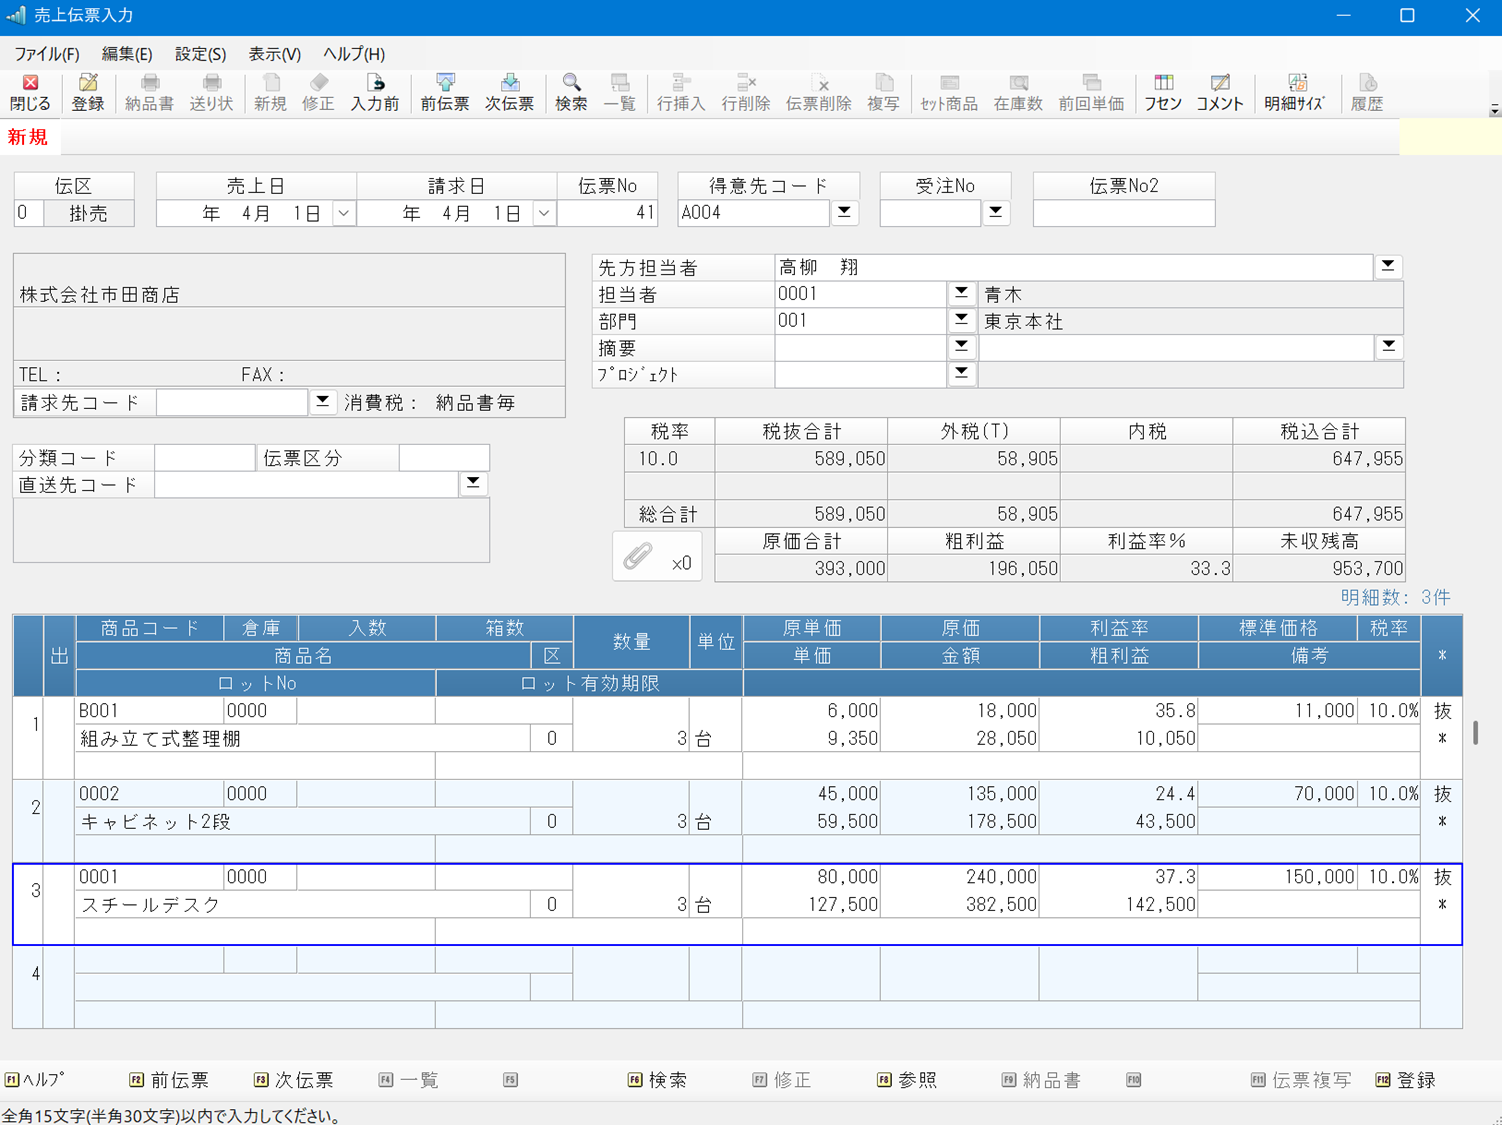The image size is (1502, 1125).
Task: Click inside the 受注No input field
Action: pos(925,212)
